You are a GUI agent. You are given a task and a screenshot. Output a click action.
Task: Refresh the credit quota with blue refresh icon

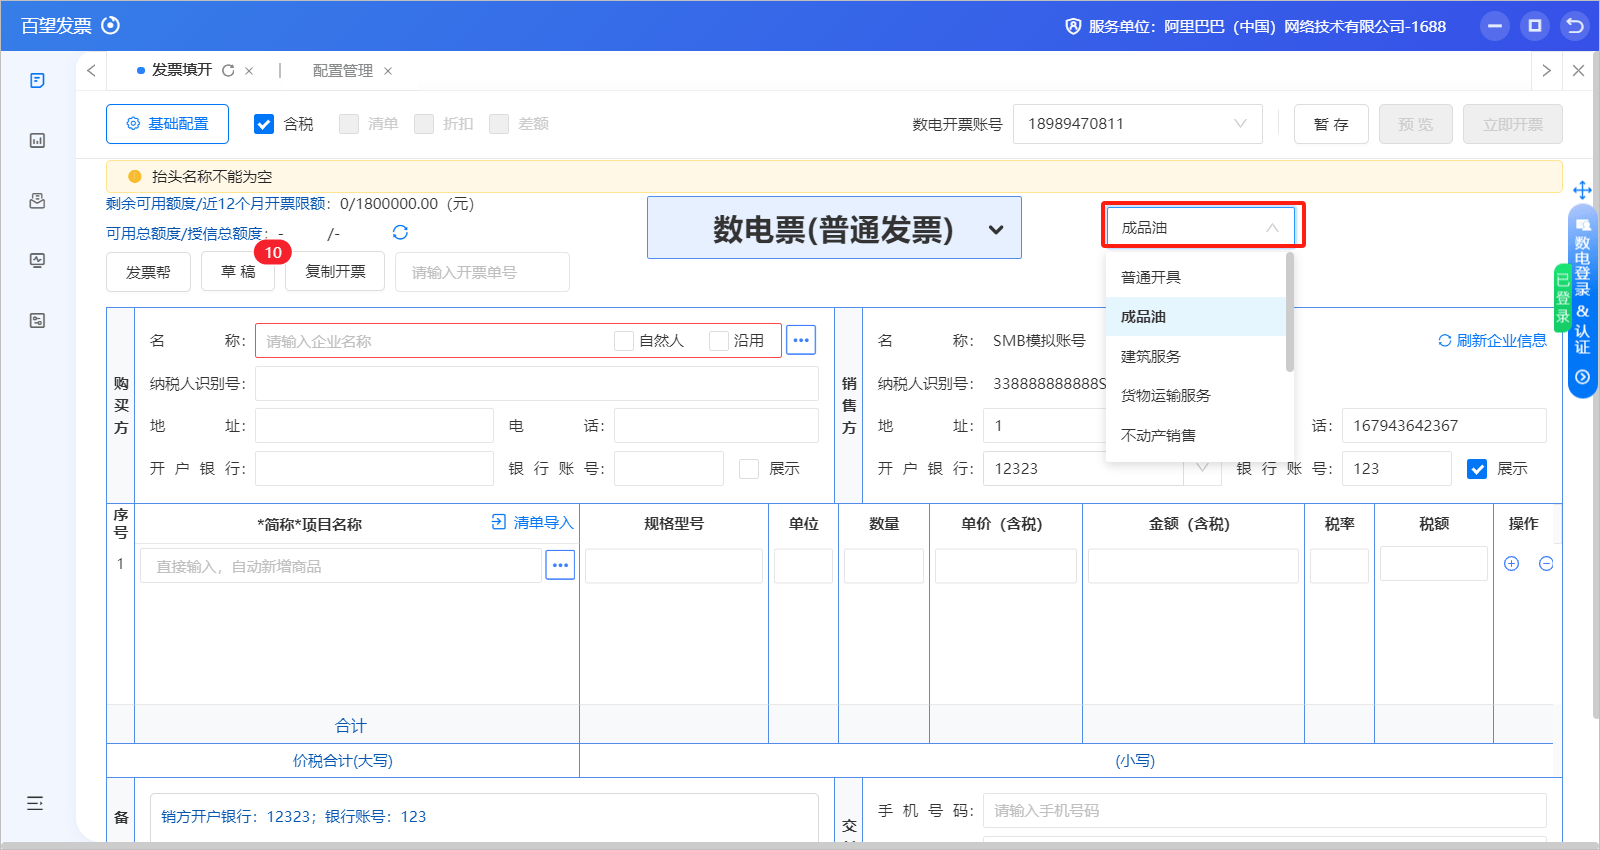[400, 232]
